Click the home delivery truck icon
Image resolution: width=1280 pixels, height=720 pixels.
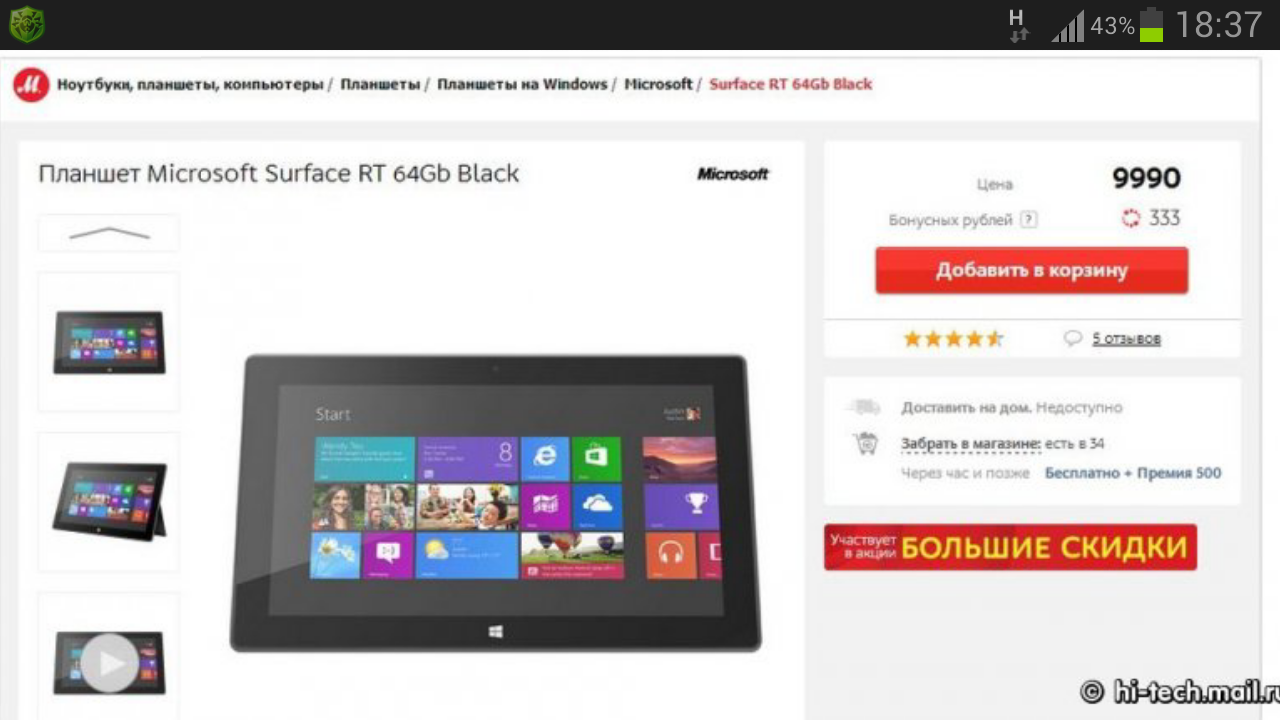863,407
